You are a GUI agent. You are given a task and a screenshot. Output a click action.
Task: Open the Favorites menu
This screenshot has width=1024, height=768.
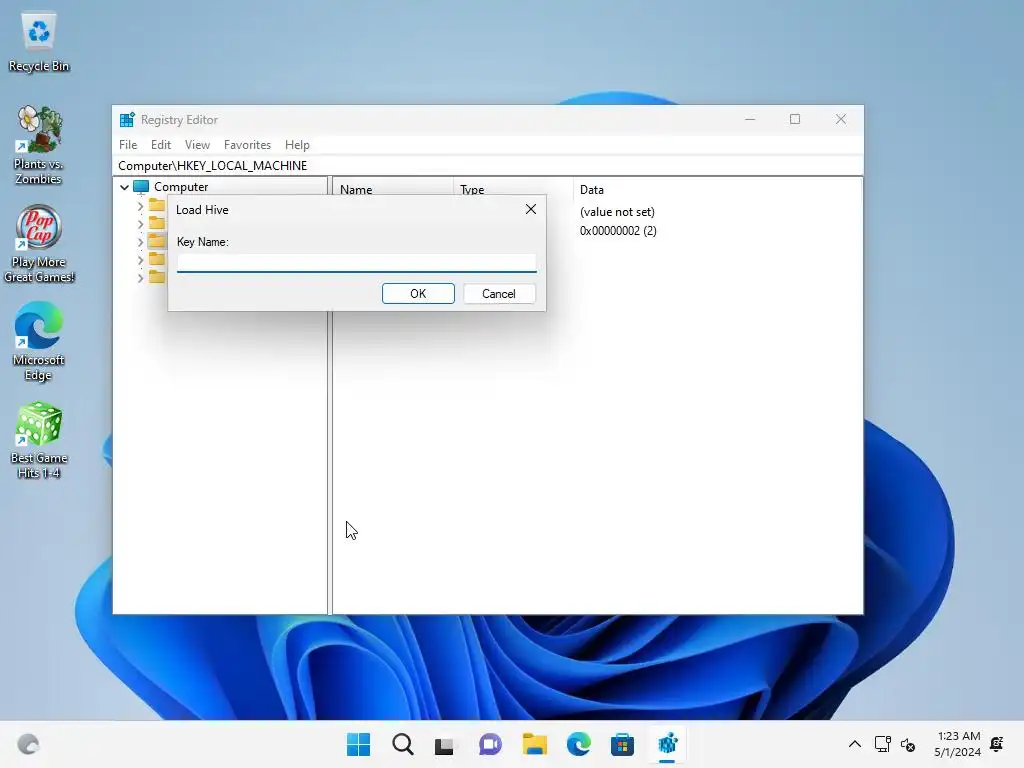point(247,145)
